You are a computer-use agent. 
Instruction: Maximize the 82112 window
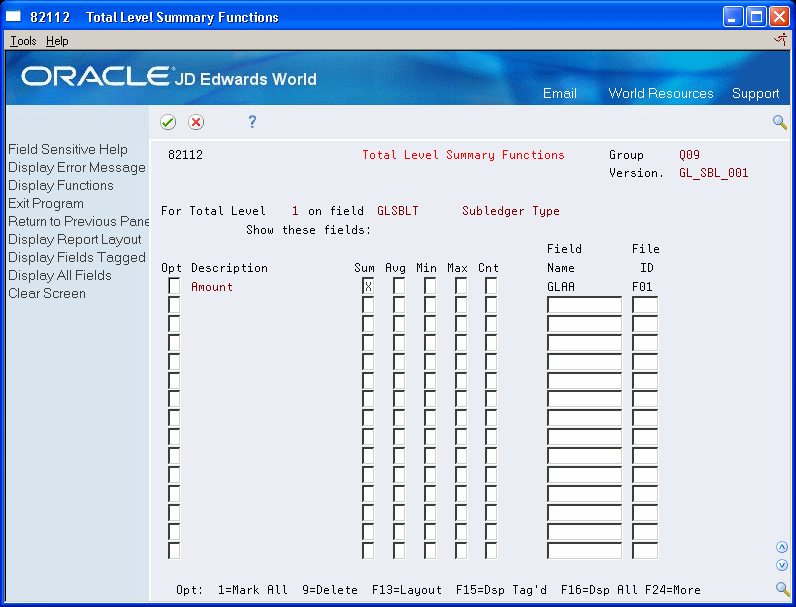(756, 17)
